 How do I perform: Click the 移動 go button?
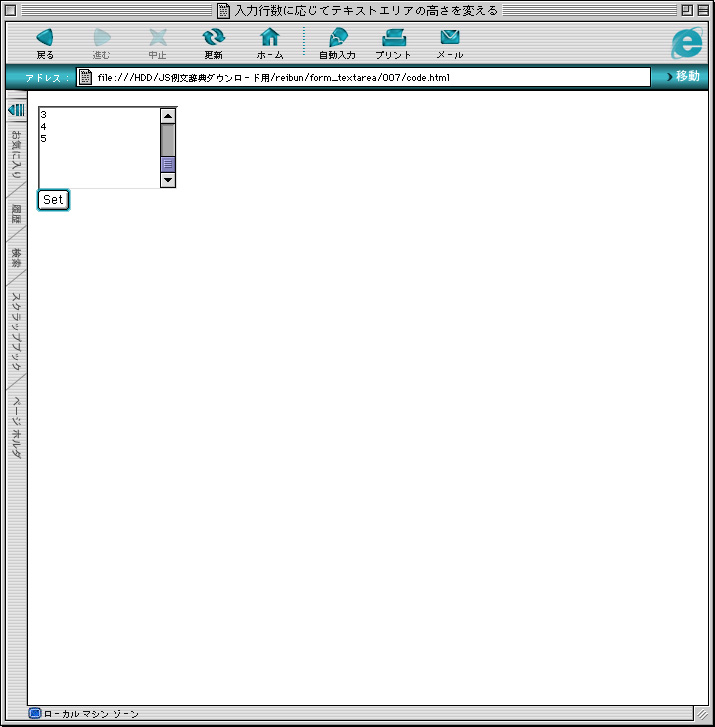click(683, 76)
